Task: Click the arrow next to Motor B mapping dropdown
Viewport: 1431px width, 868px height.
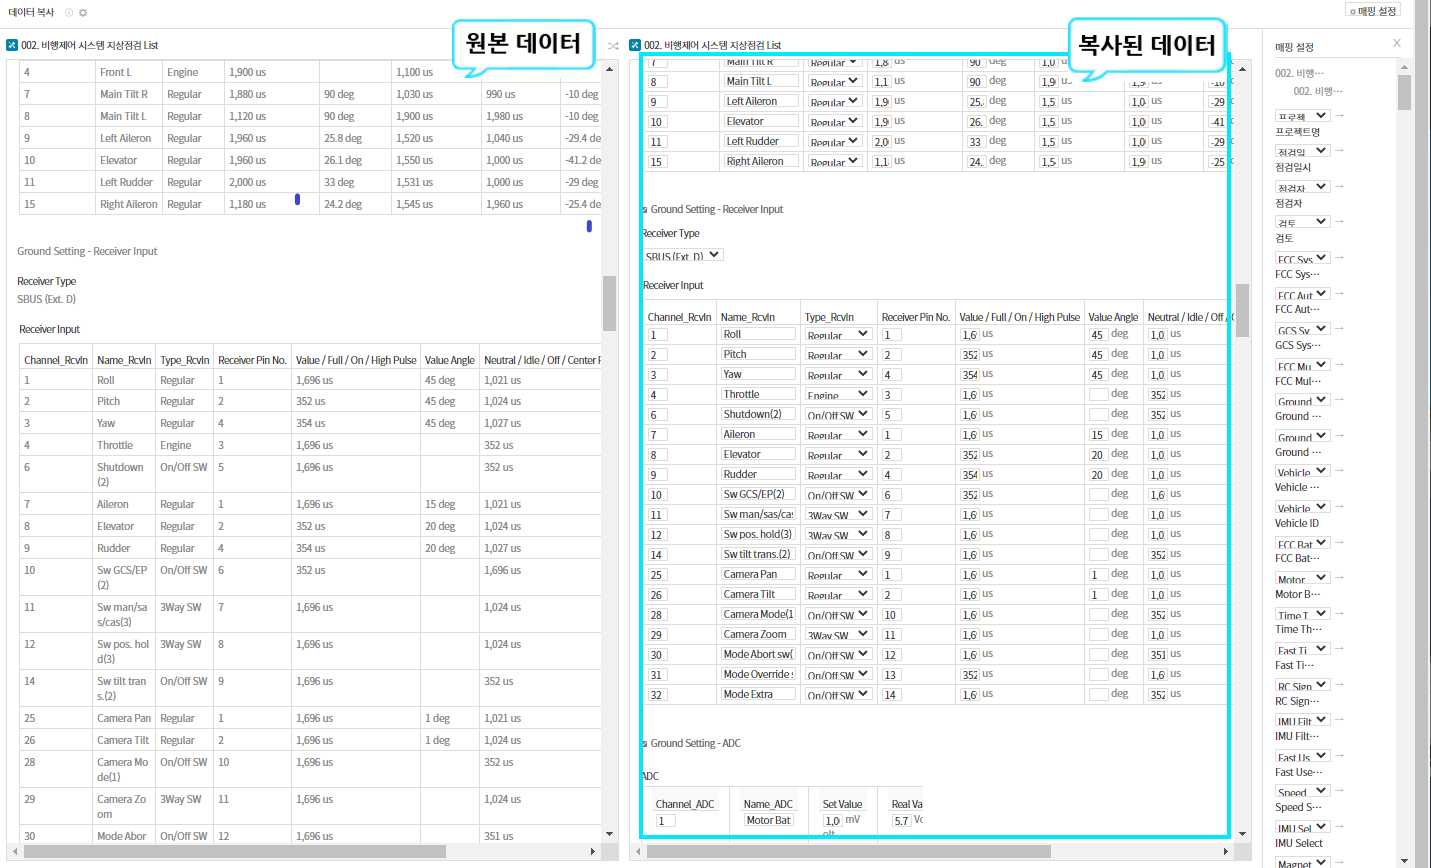Action: coord(1339,579)
